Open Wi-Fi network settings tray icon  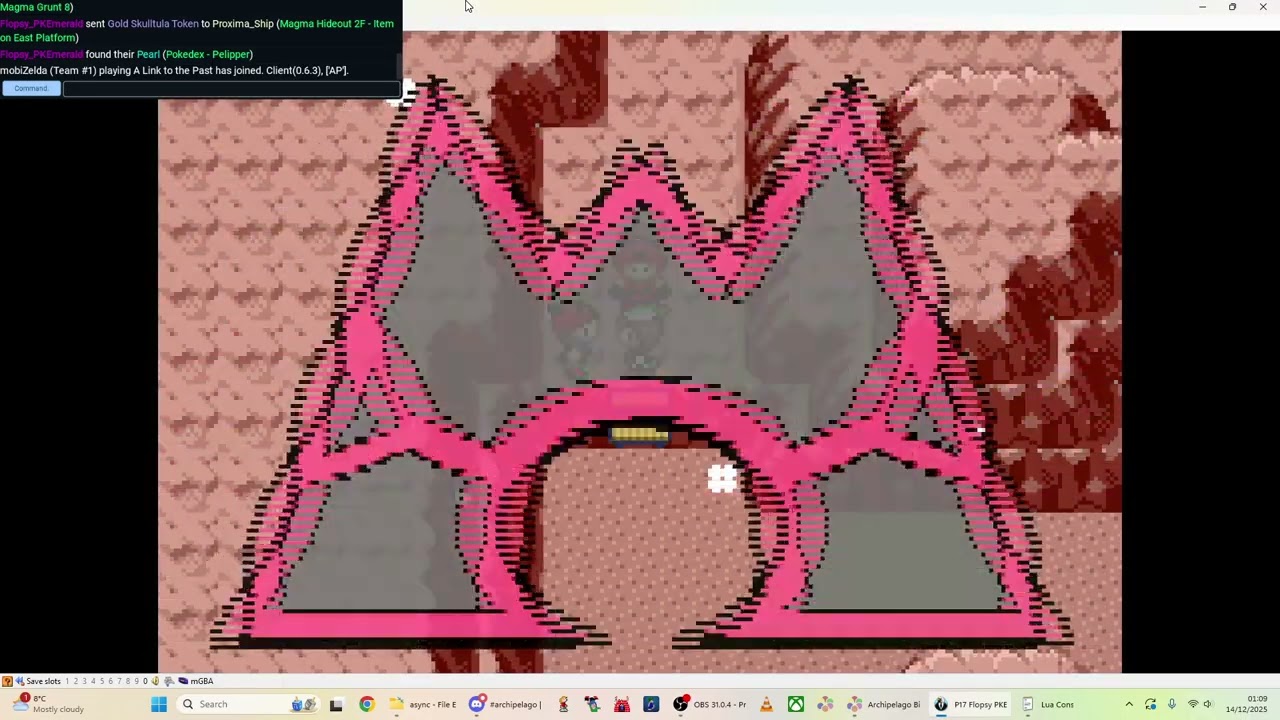click(x=1193, y=704)
